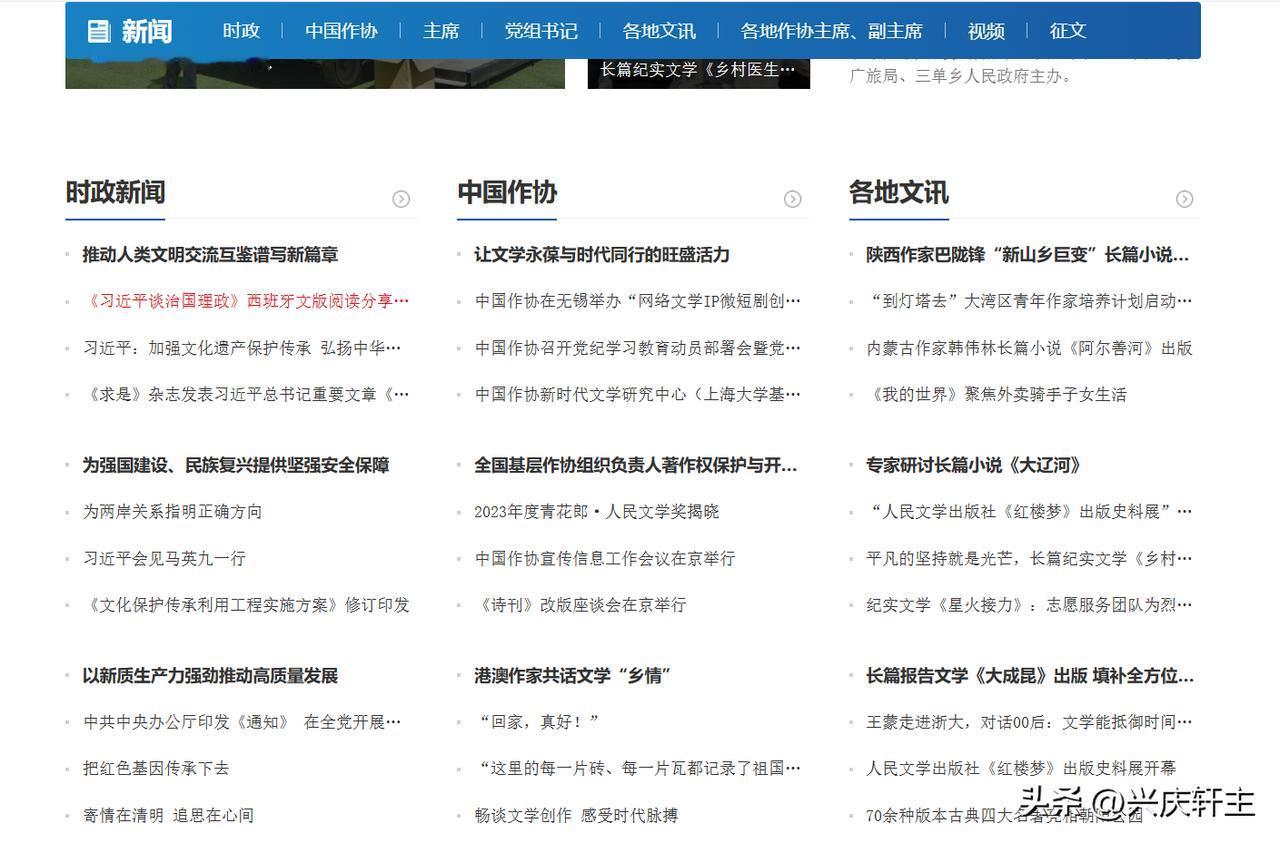Go to 主席 nav item
This screenshot has width=1280, height=843.
(441, 31)
